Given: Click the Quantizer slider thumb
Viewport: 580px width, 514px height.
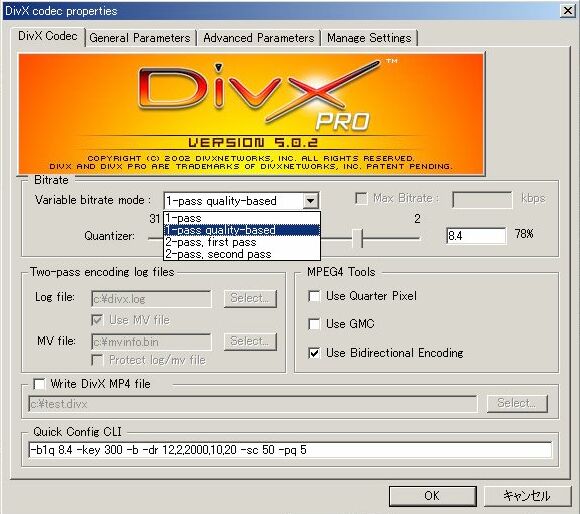Looking at the screenshot, I should 358,238.
